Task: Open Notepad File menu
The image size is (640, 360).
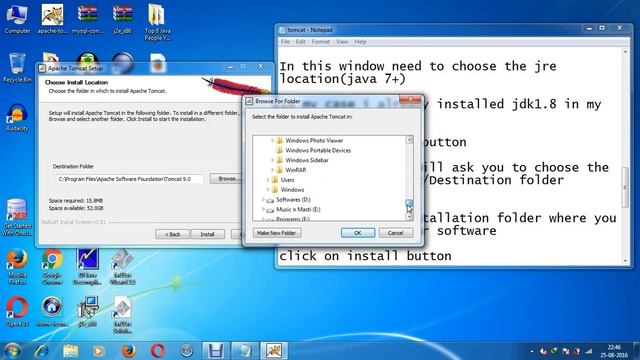Action: pyautogui.click(x=285, y=42)
